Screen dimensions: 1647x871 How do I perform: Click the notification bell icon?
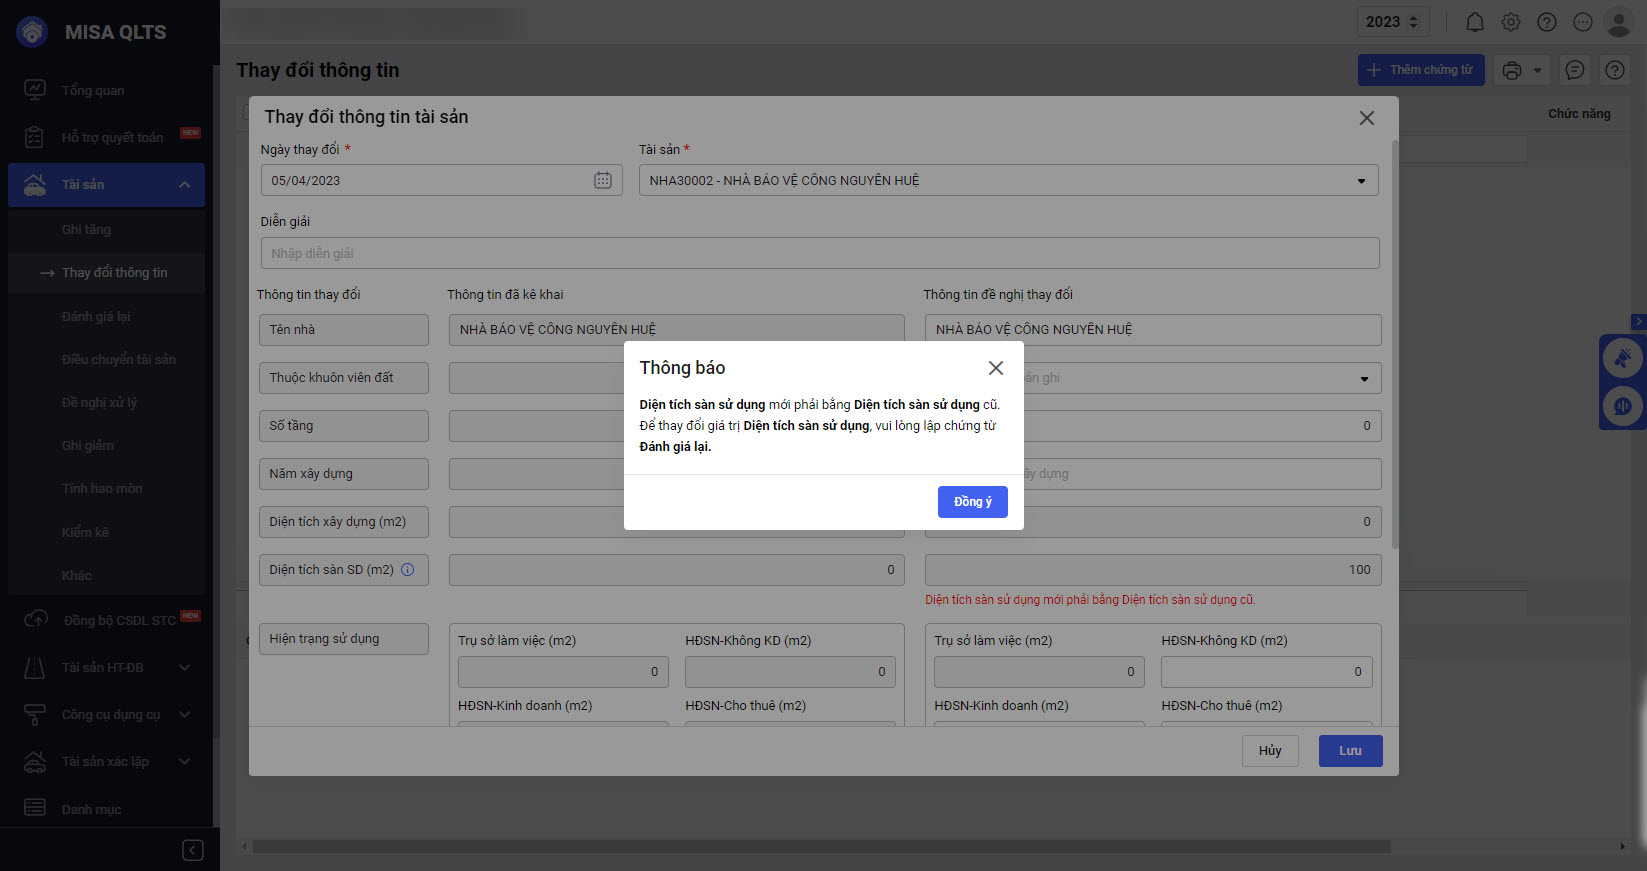[x=1474, y=22]
